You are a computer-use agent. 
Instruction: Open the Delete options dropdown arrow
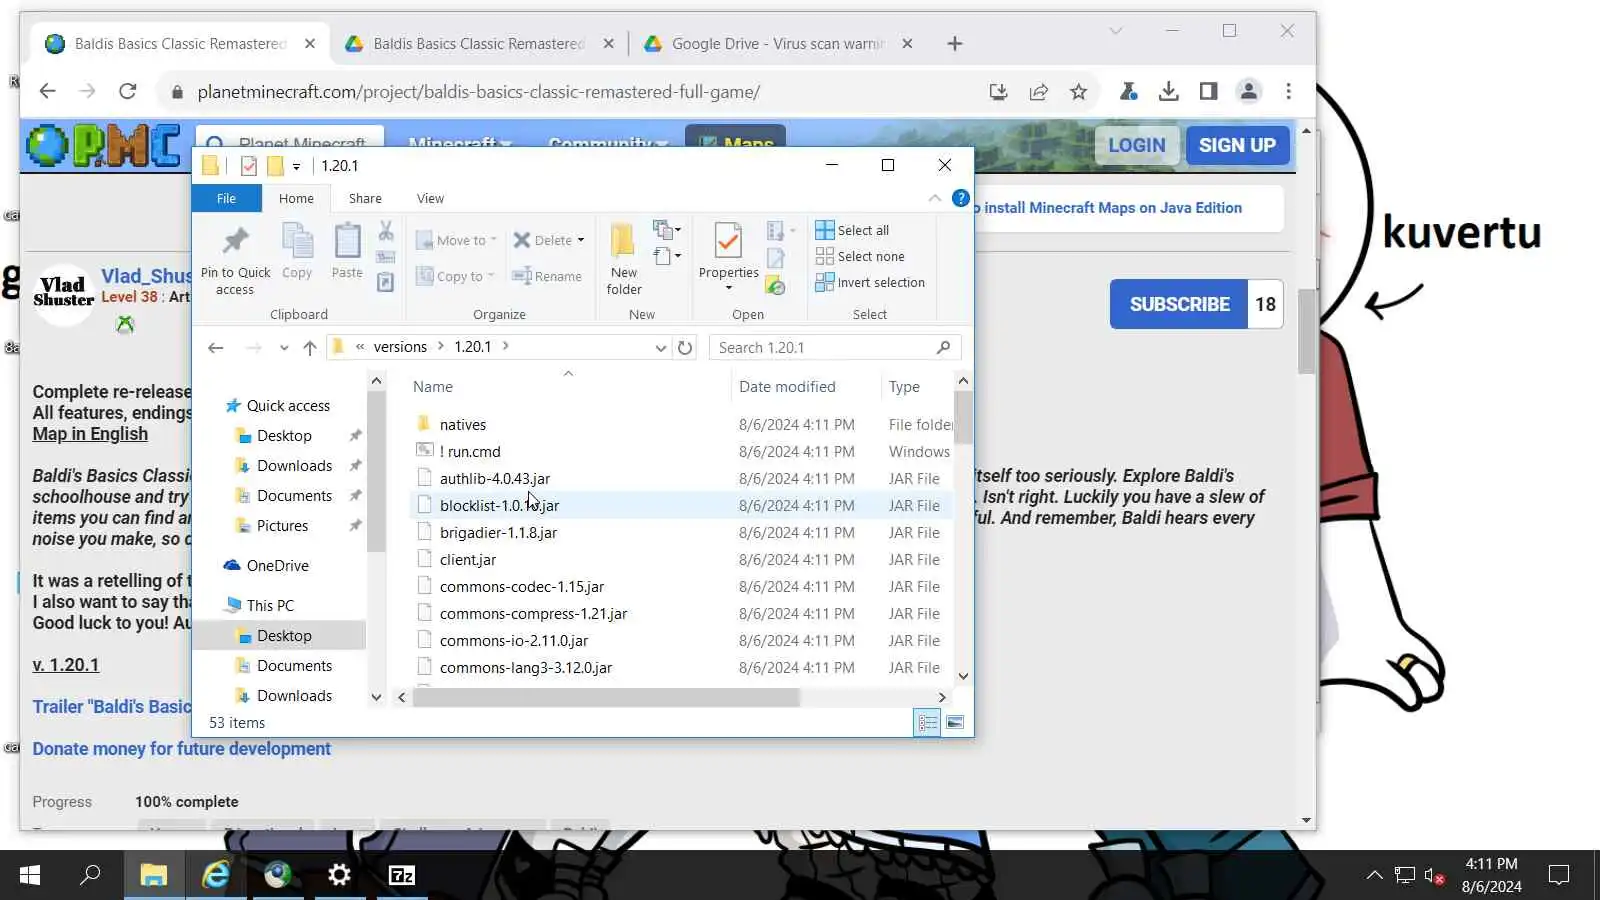(x=581, y=240)
